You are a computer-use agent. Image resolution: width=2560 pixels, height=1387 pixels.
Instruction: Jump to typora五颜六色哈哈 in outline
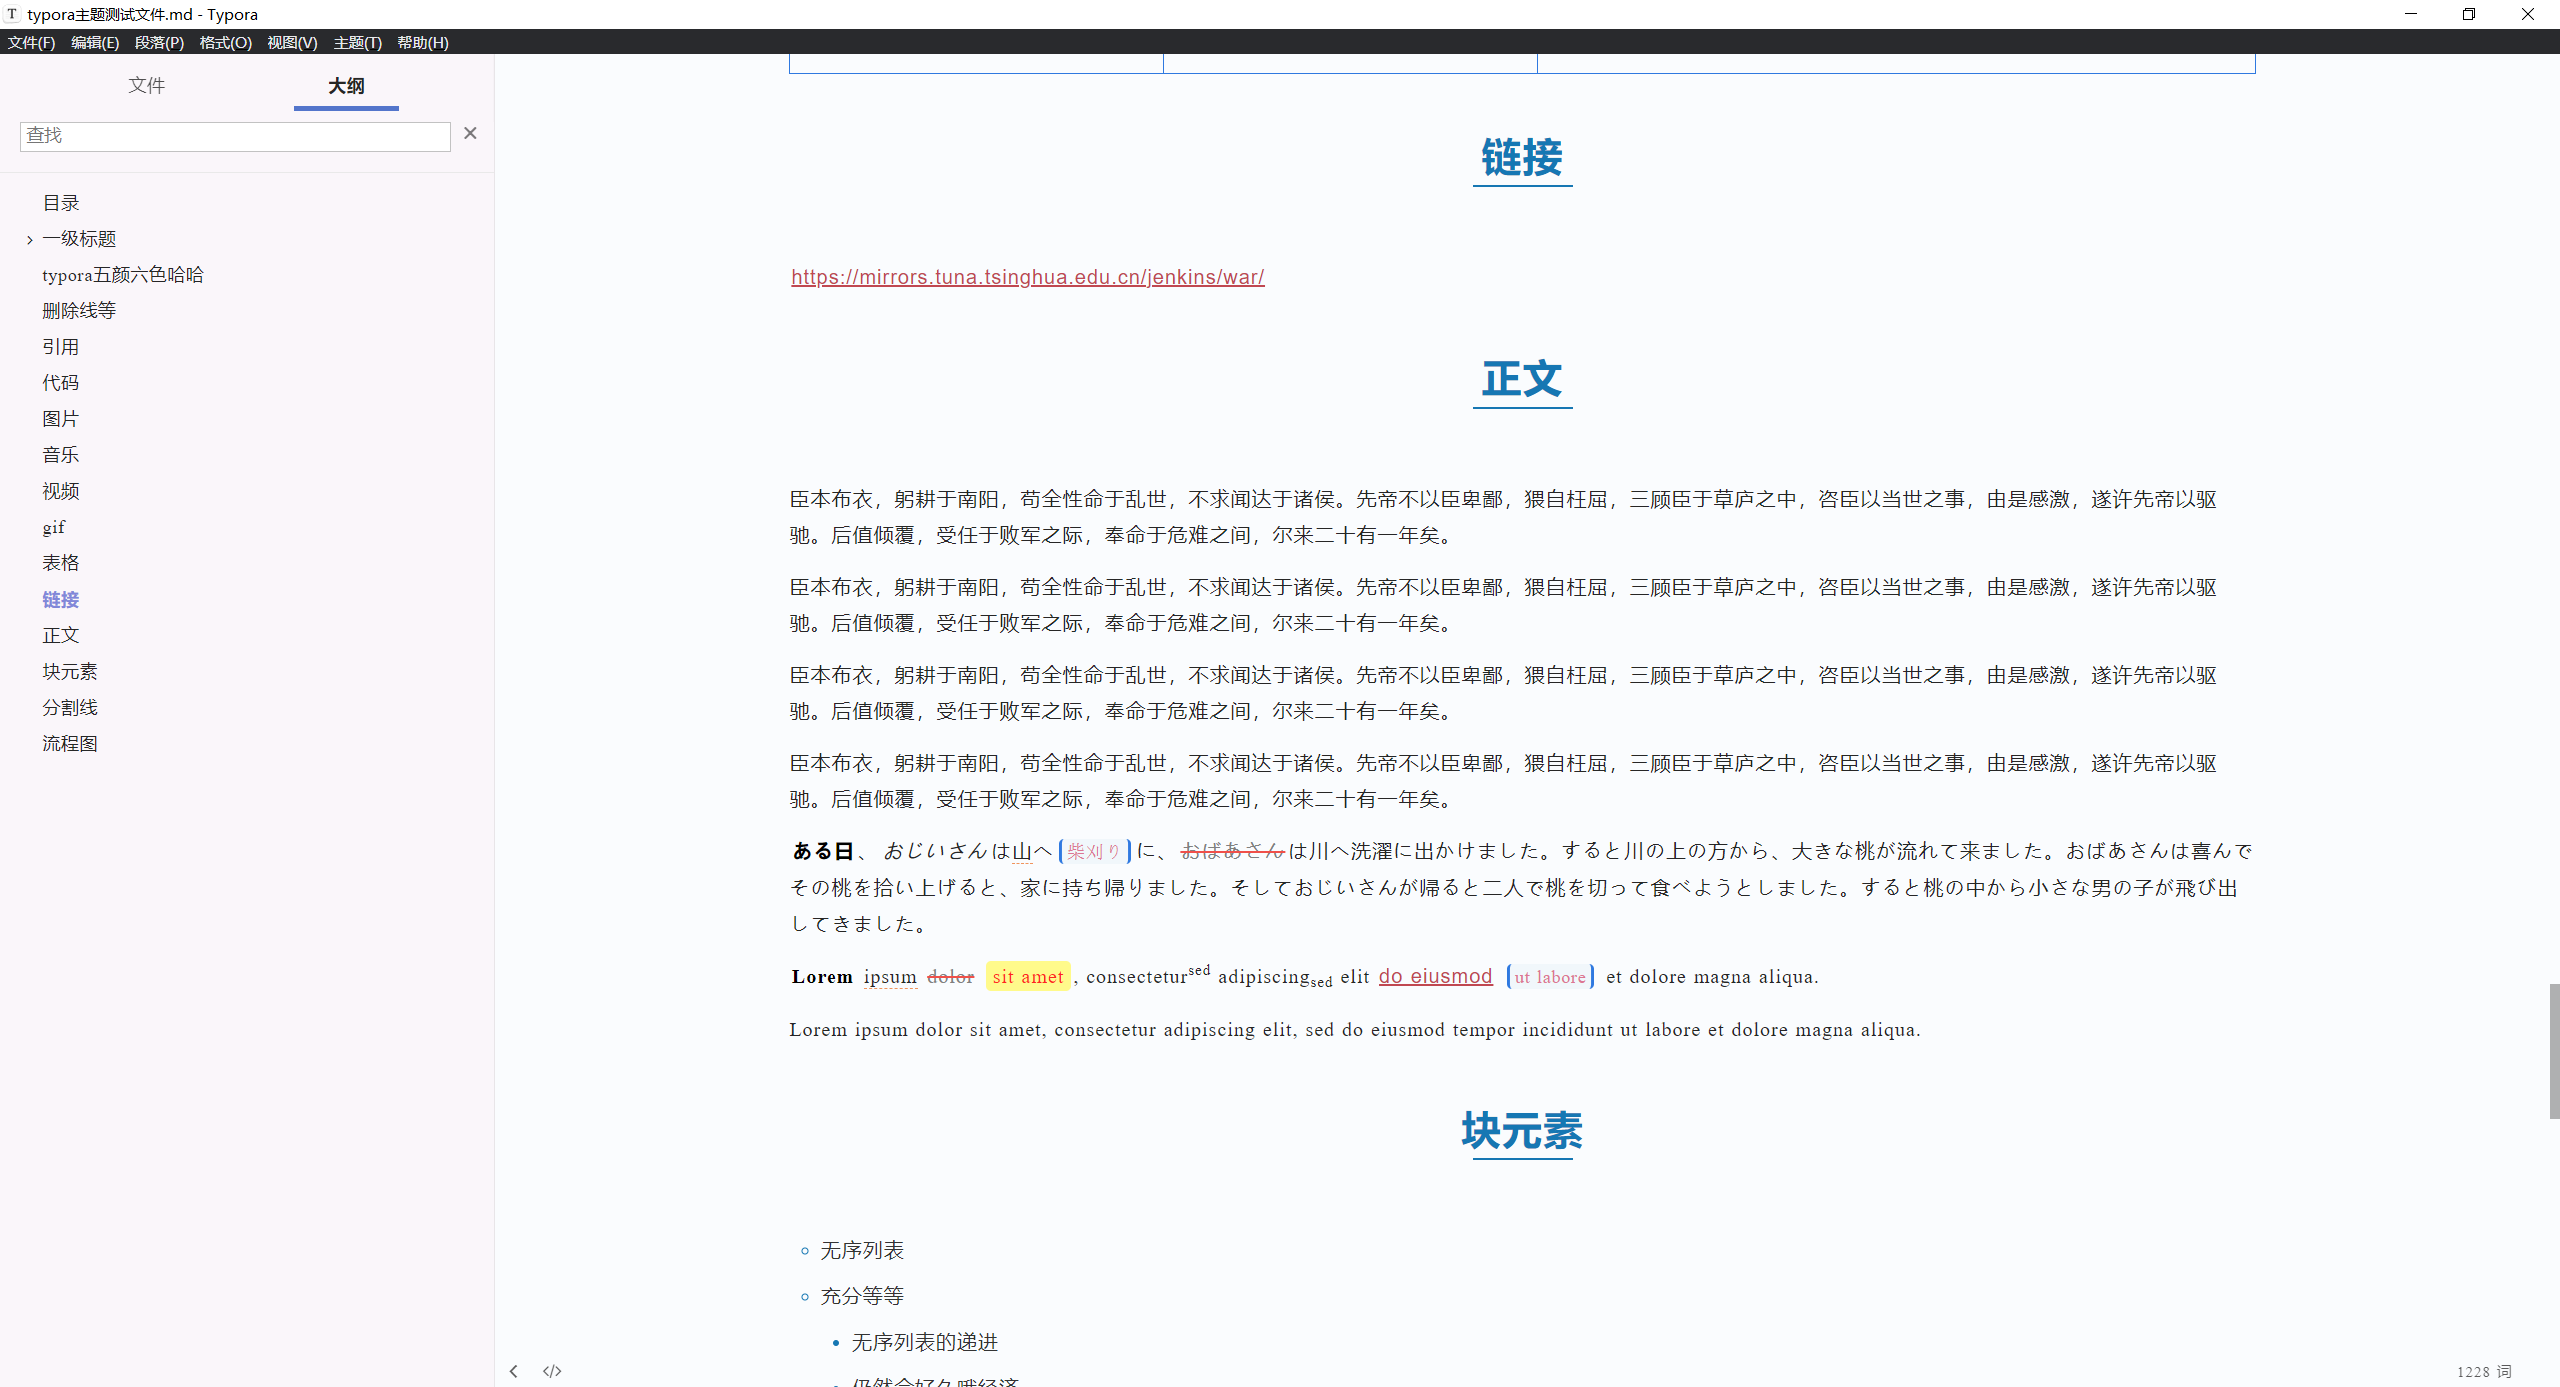[123, 275]
